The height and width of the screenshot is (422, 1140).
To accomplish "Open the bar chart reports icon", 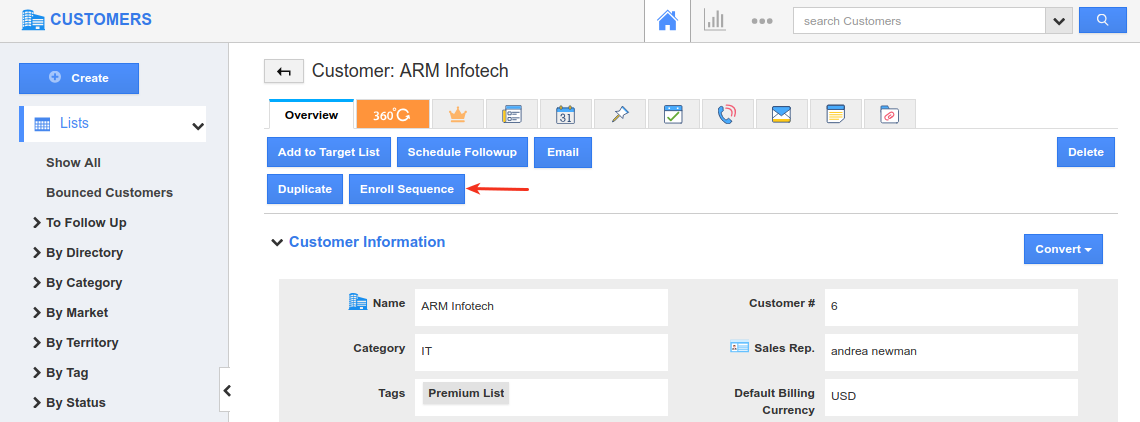I will pyautogui.click(x=714, y=20).
